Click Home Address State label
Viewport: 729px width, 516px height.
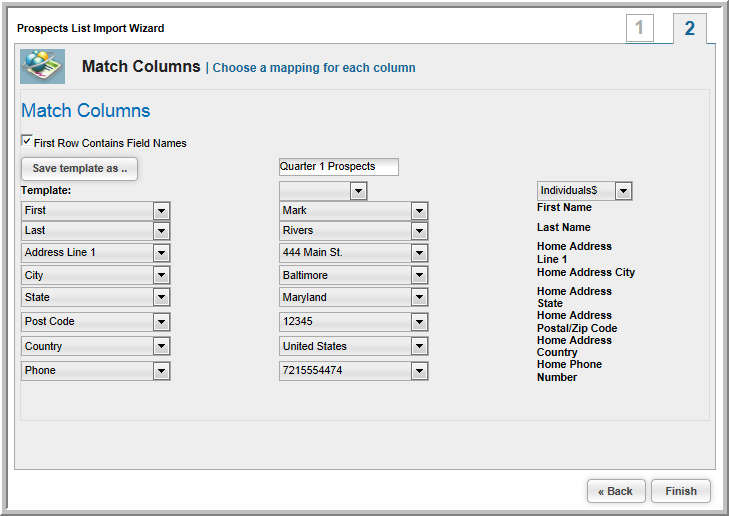click(x=574, y=297)
